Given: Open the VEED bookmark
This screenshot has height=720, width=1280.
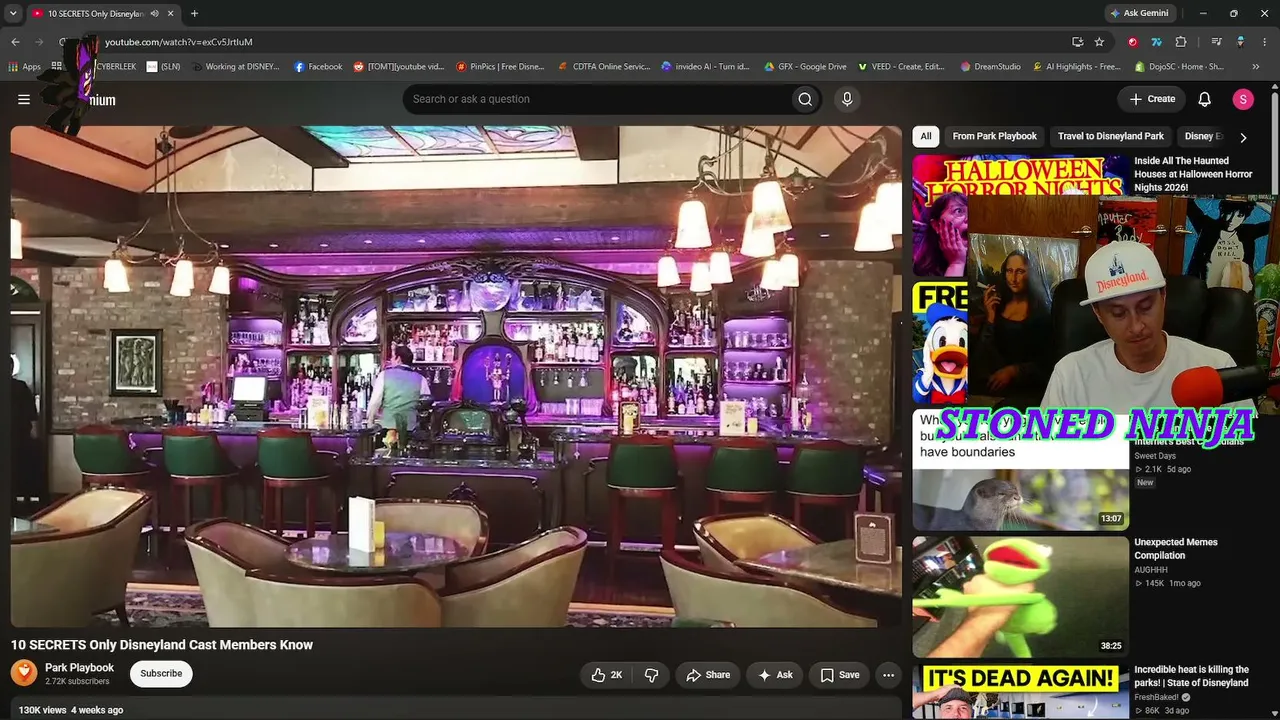Looking at the screenshot, I should click(x=902, y=67).
